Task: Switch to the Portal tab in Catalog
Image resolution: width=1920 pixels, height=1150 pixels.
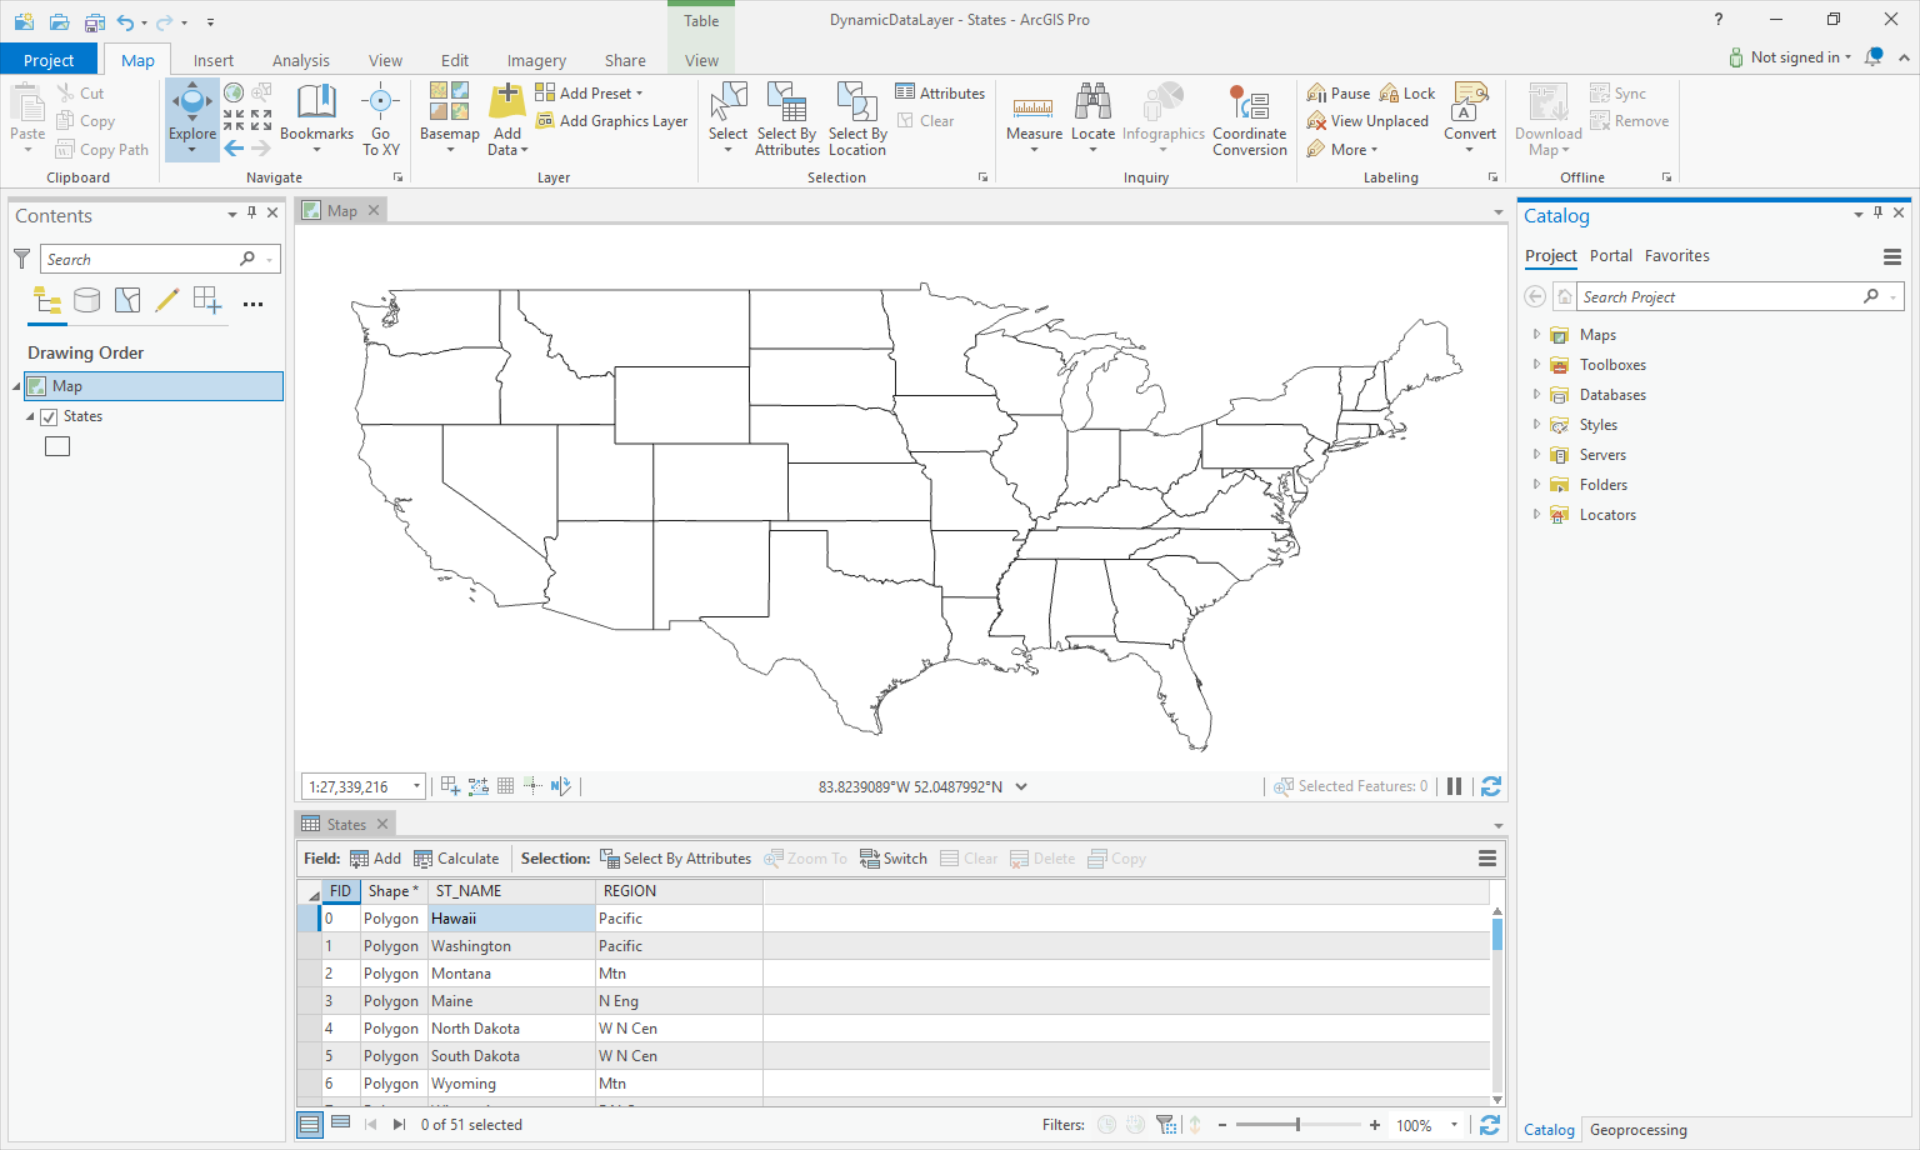Action: tap(1610, 255)
